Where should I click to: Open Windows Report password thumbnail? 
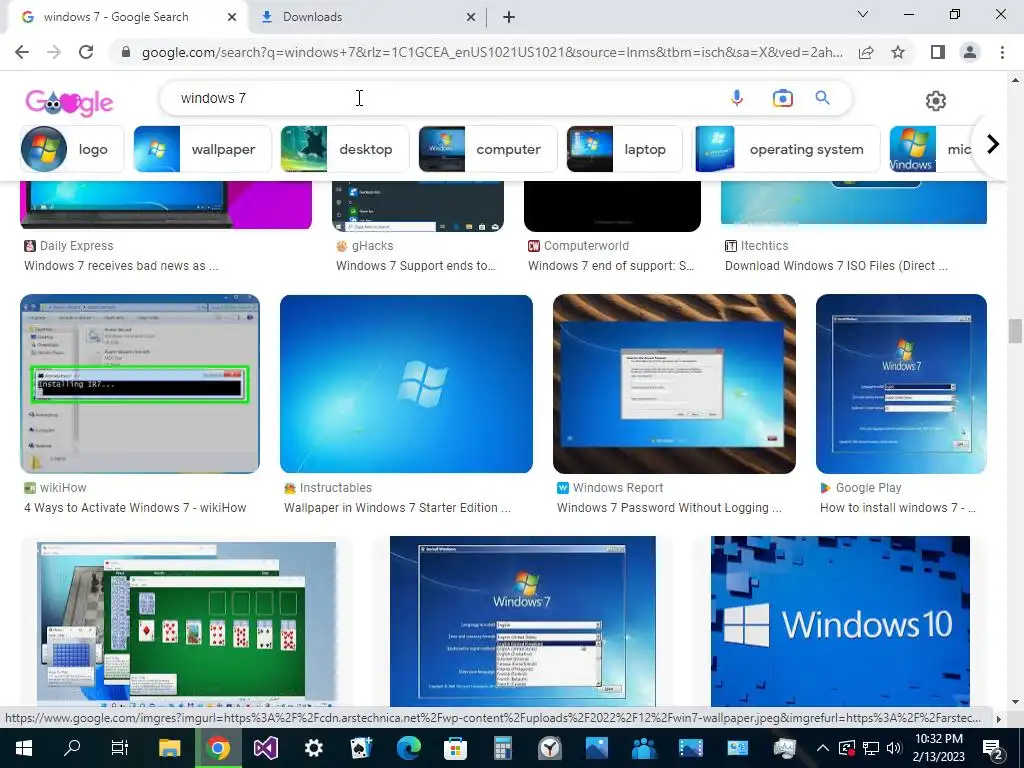(674, 384)
